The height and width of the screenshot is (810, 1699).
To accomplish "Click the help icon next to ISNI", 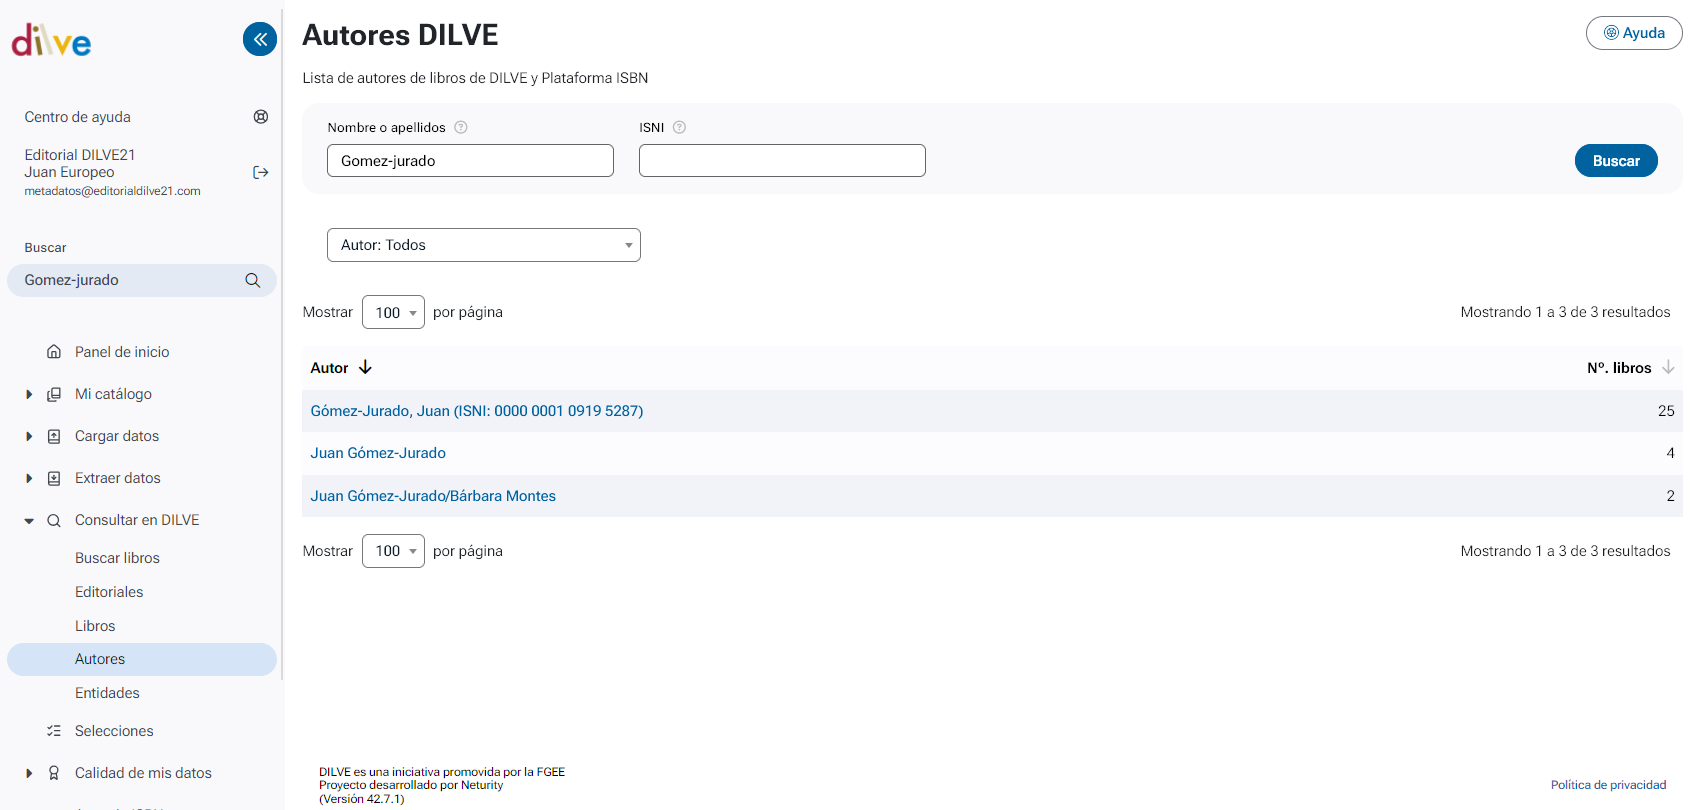I will tap(680, 128).
